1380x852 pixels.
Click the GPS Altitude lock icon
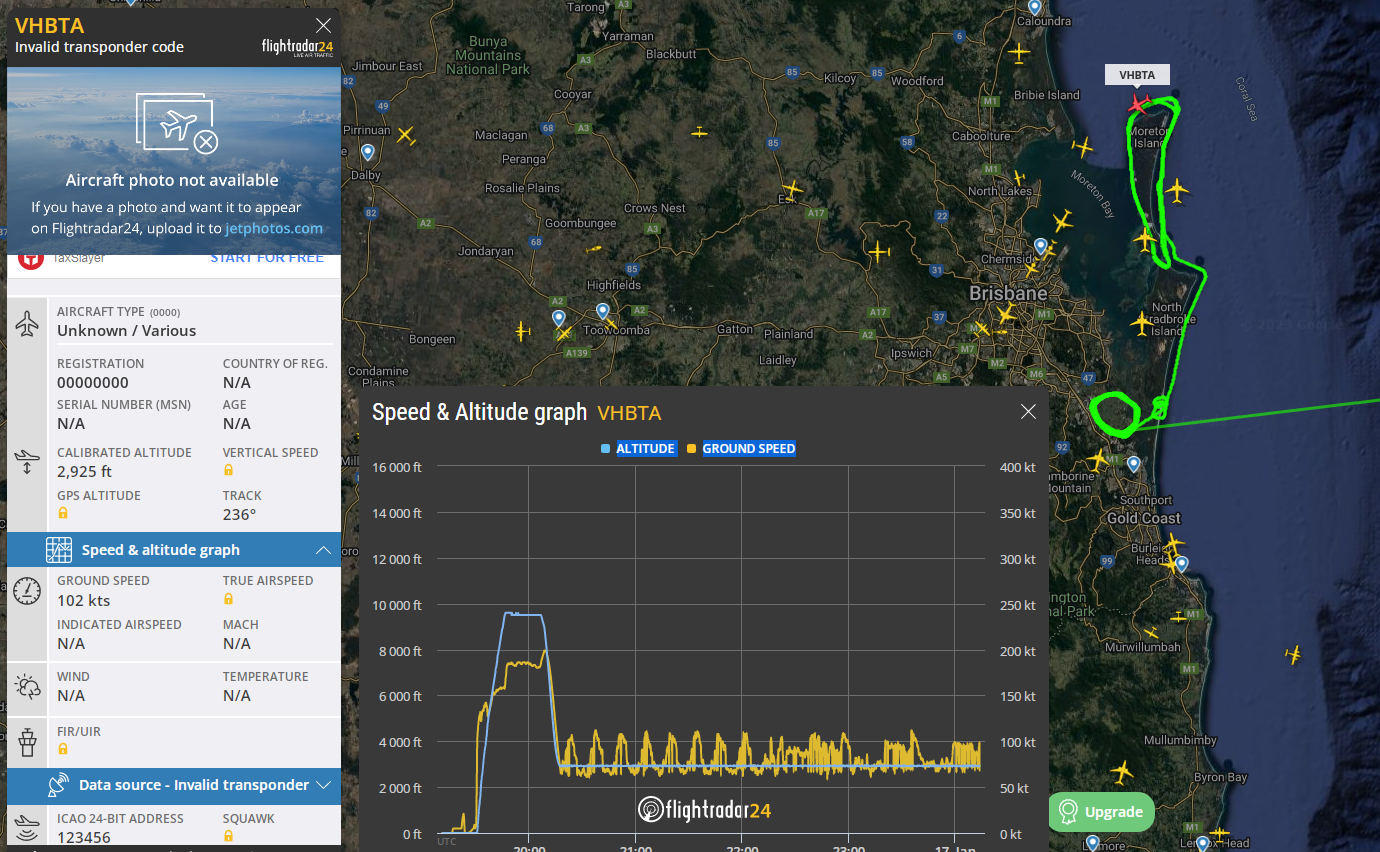click(62, 513)
